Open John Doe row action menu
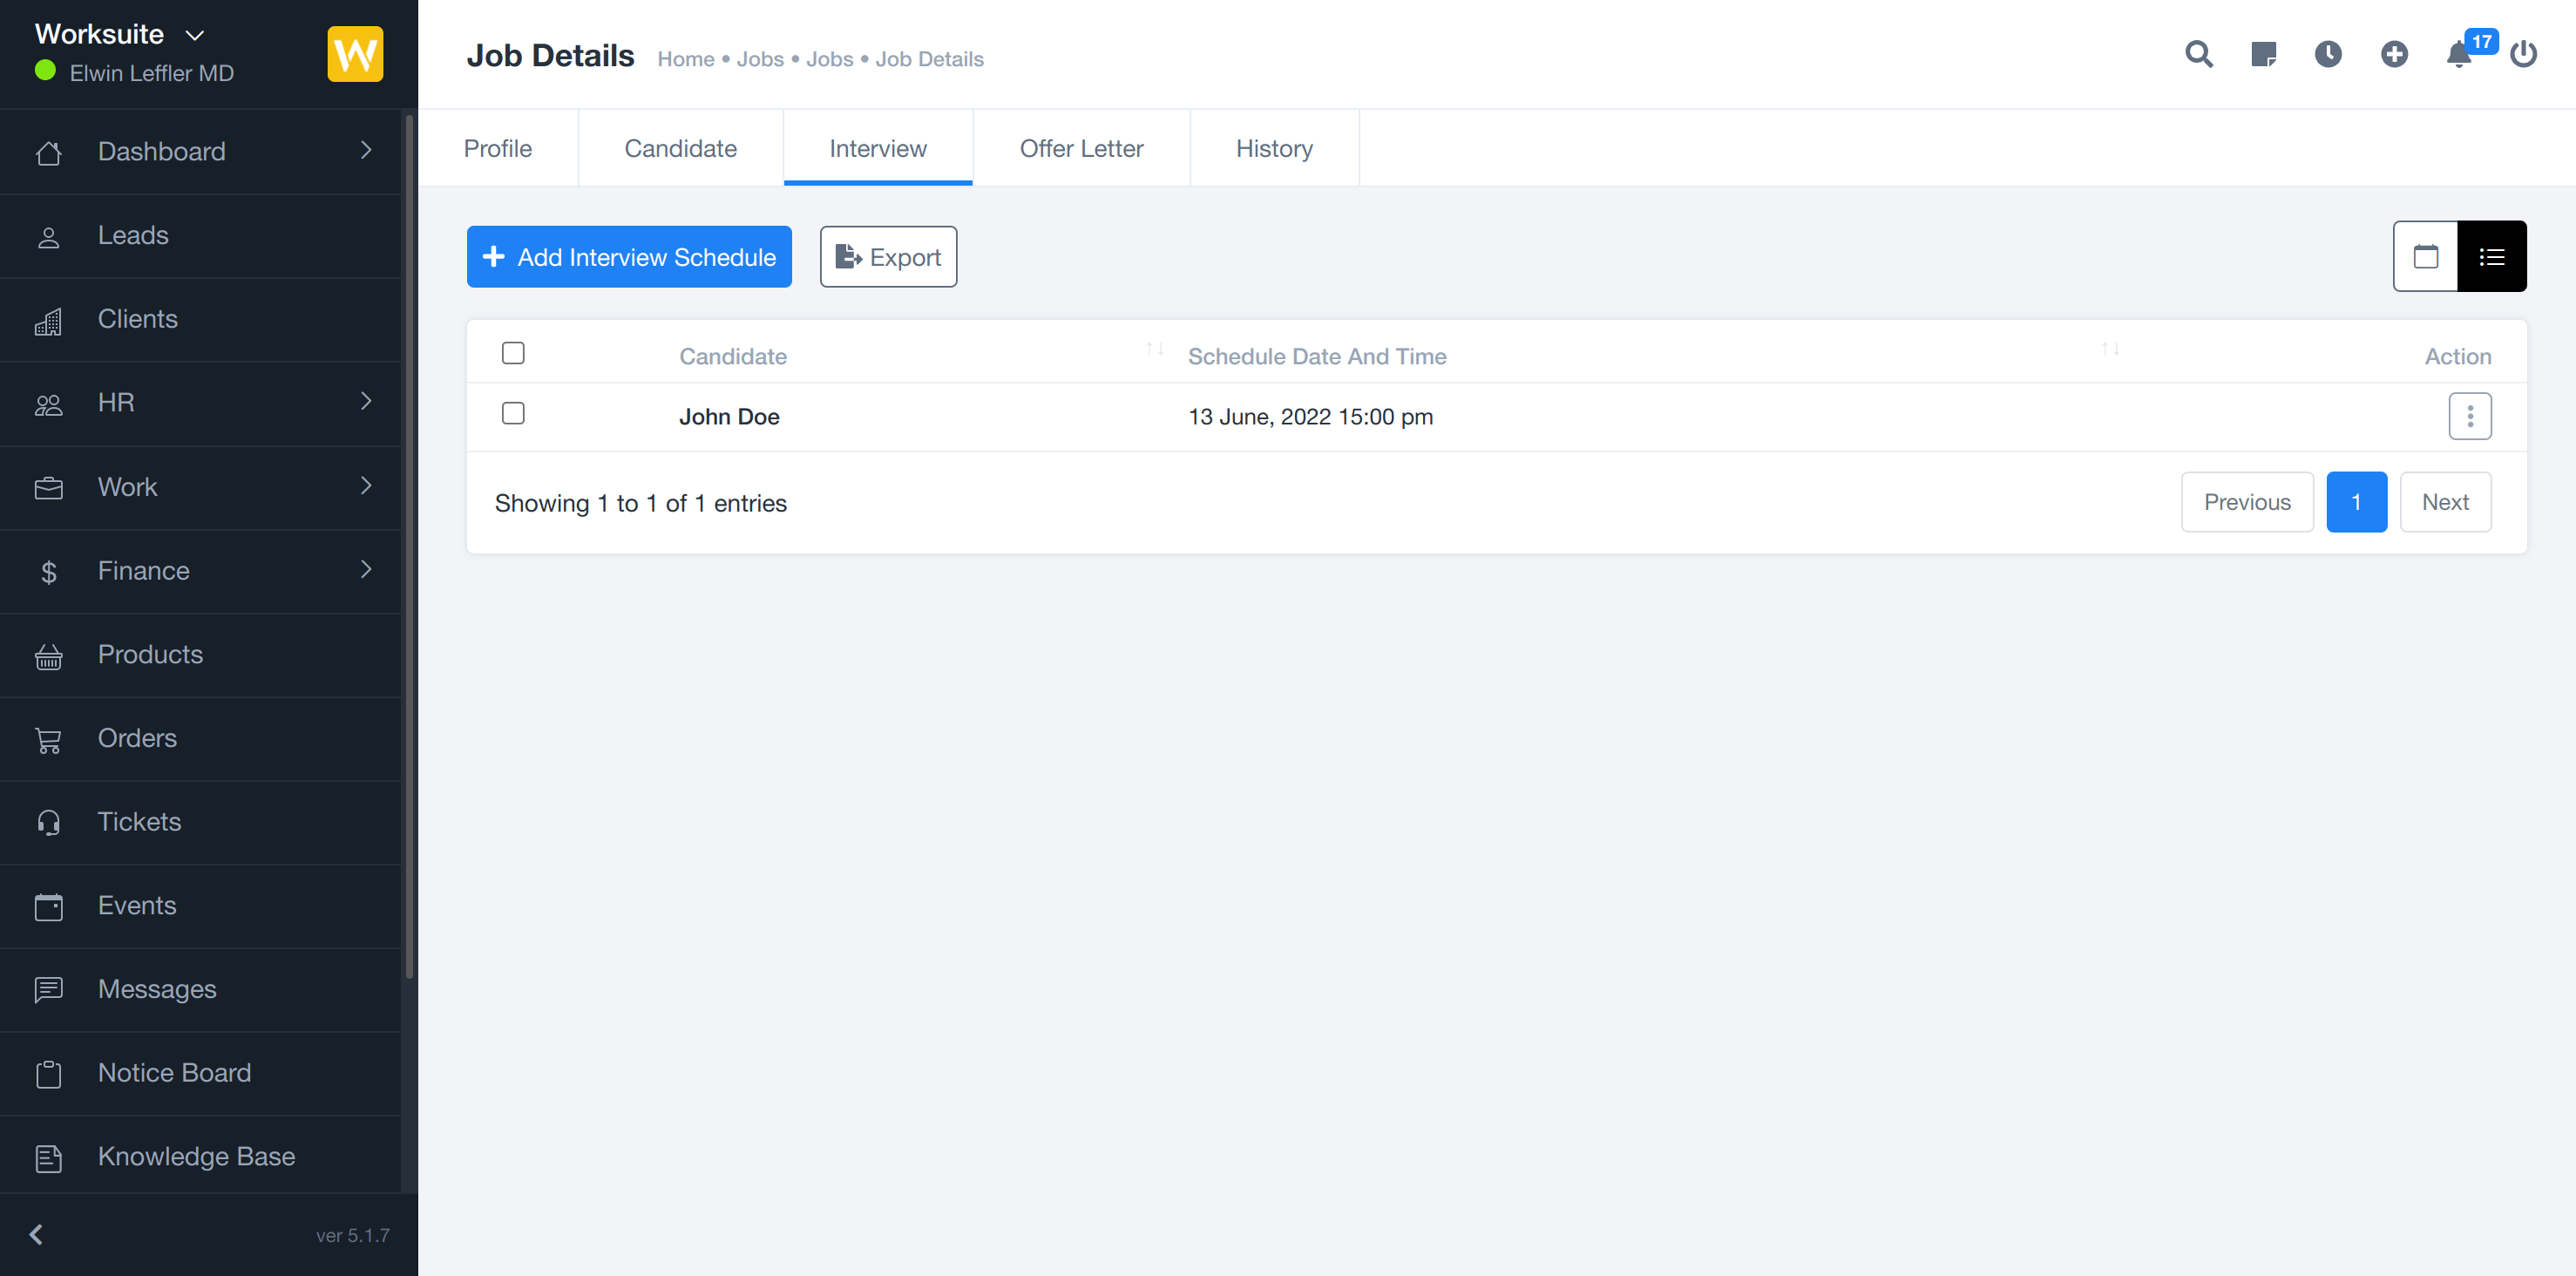 point(2469,416)
